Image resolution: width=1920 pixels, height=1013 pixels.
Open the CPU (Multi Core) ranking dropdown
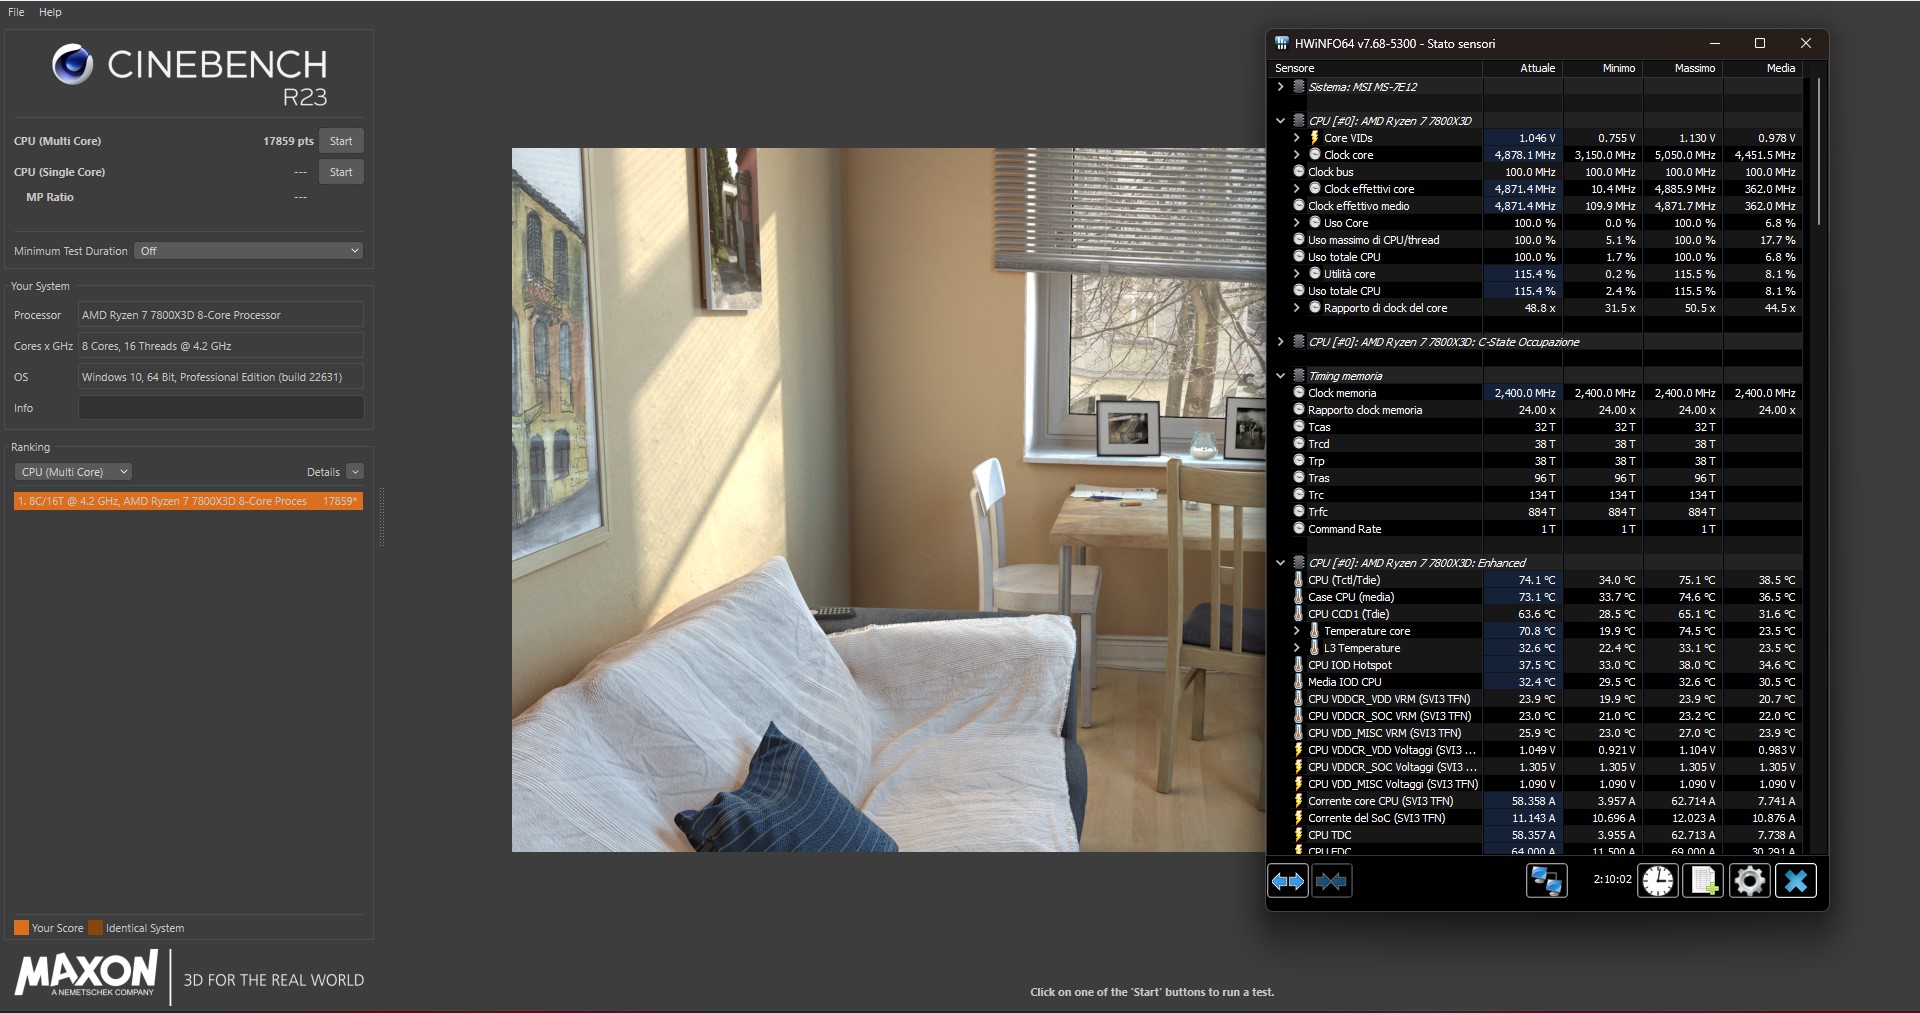[x=73, y=472]
